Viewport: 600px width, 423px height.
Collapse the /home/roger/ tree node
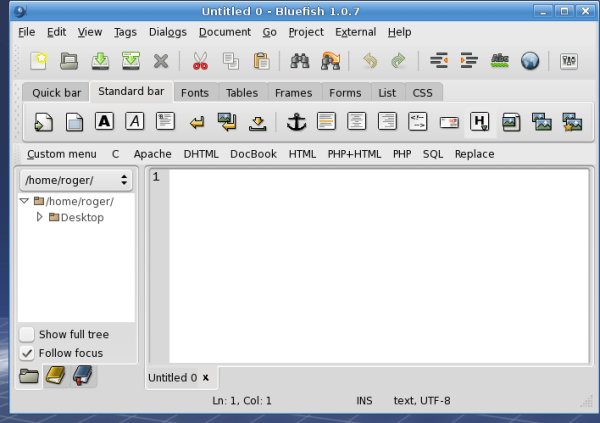click(25, 201)
